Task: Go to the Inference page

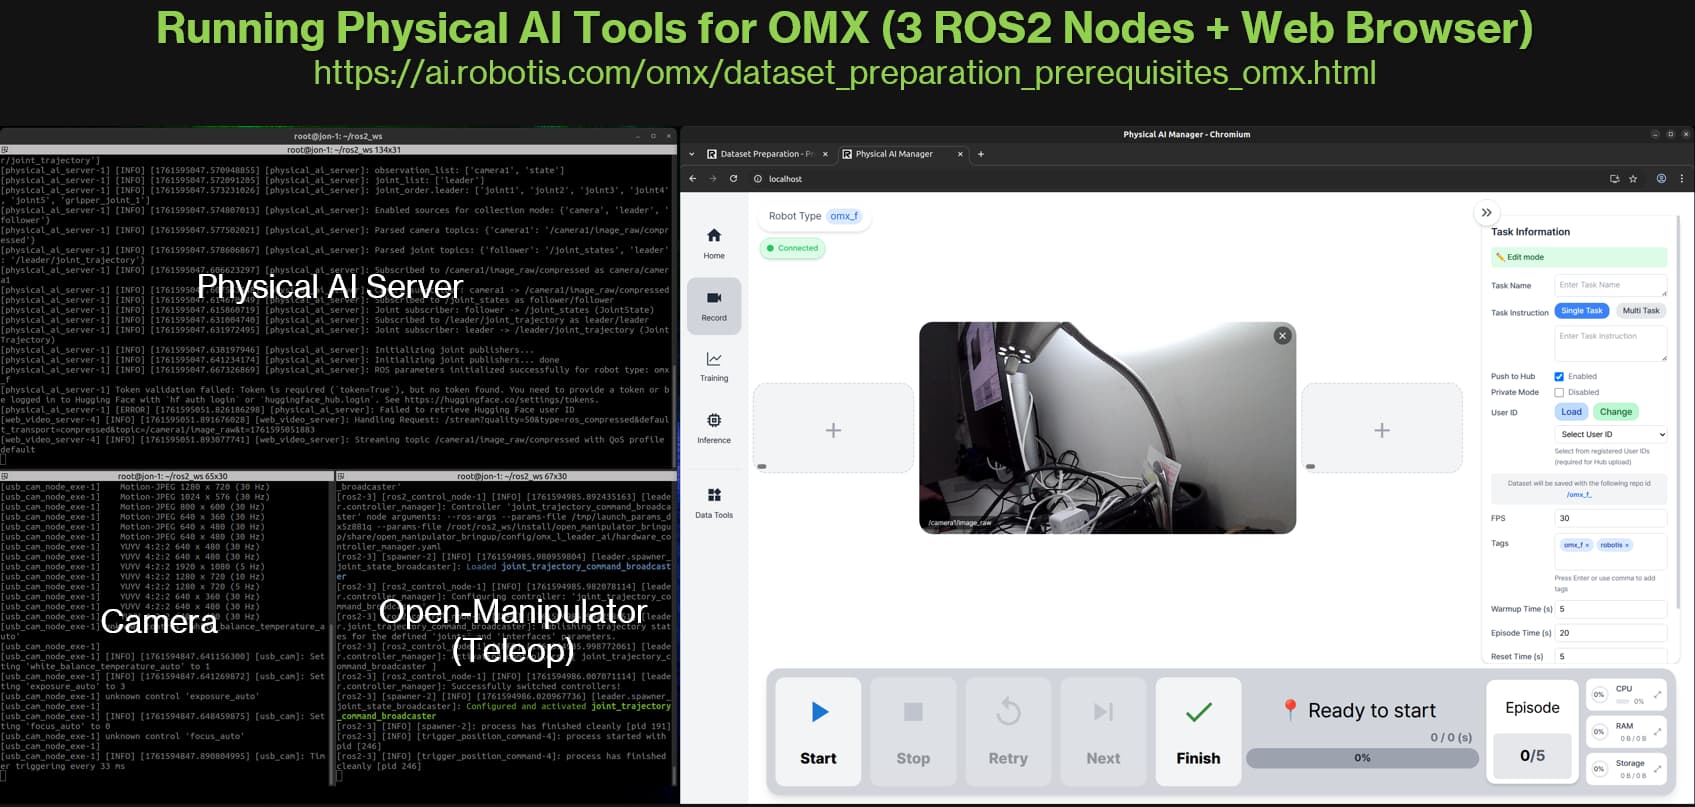Action: coord(713,427)
